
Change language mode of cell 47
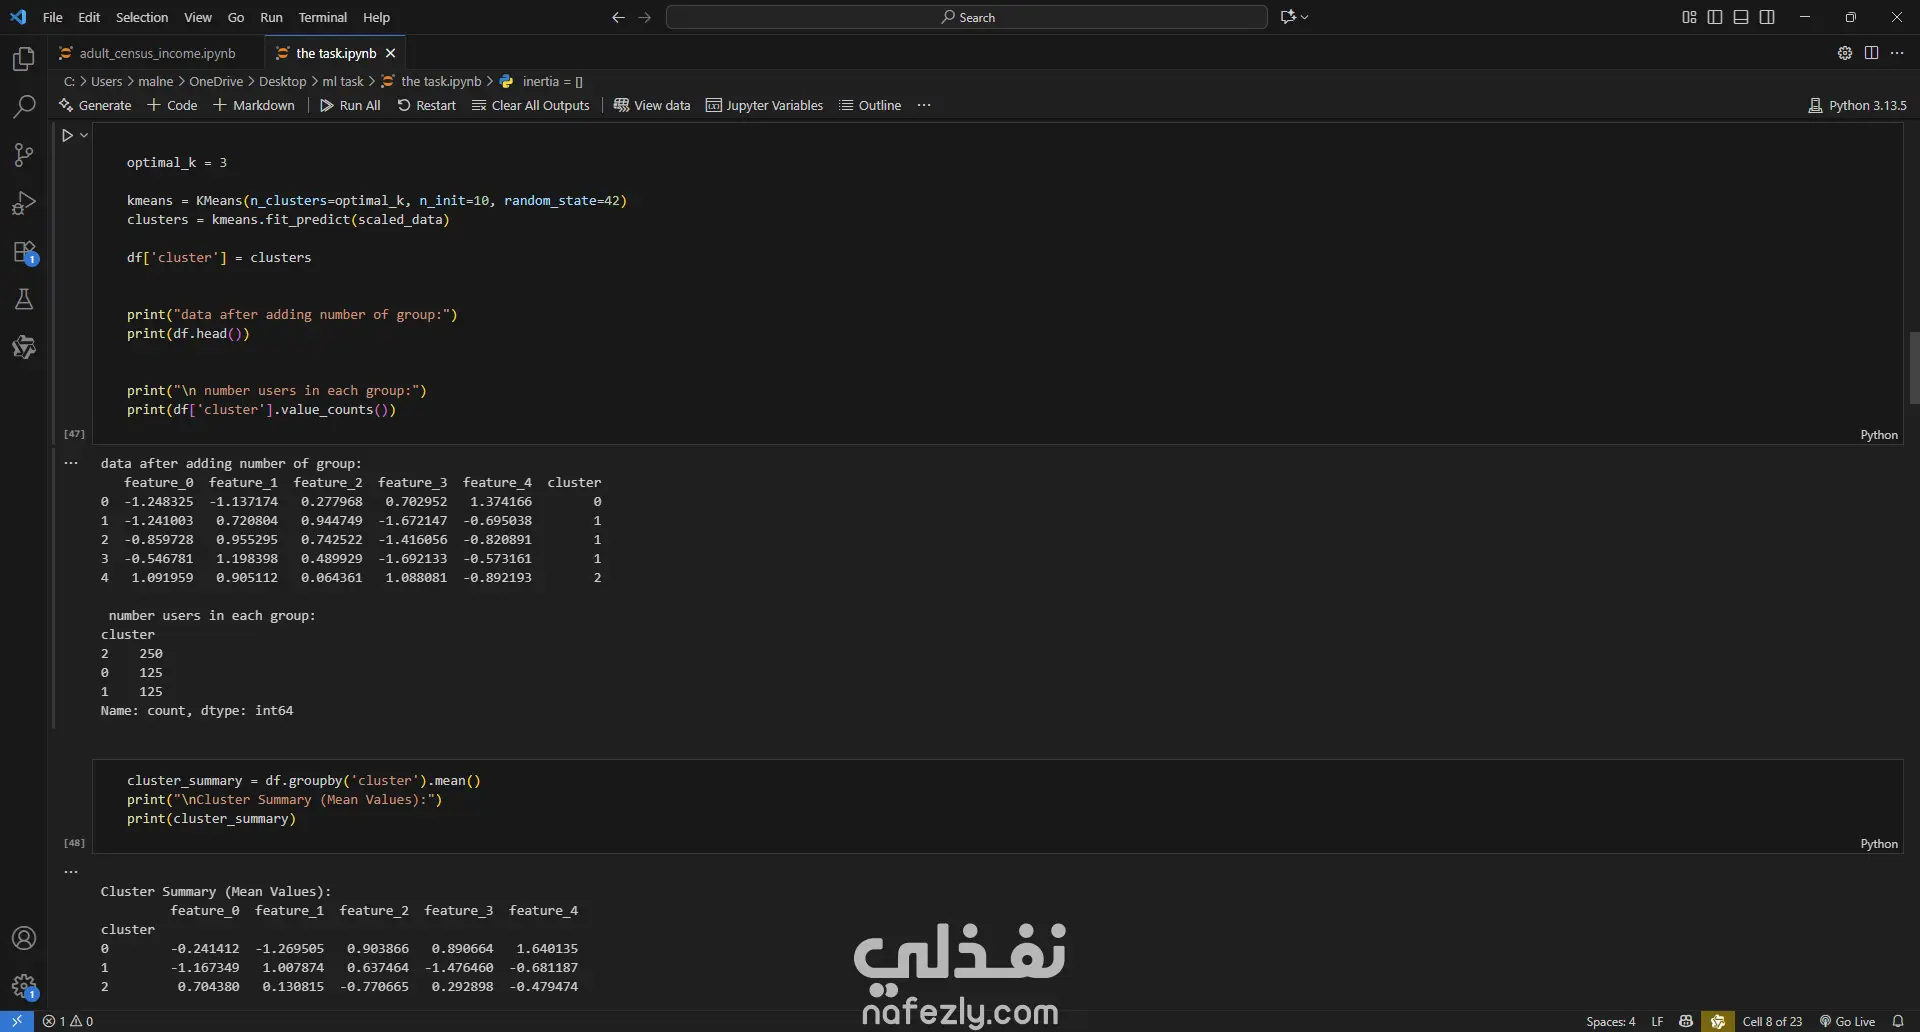click(1879, 435)
